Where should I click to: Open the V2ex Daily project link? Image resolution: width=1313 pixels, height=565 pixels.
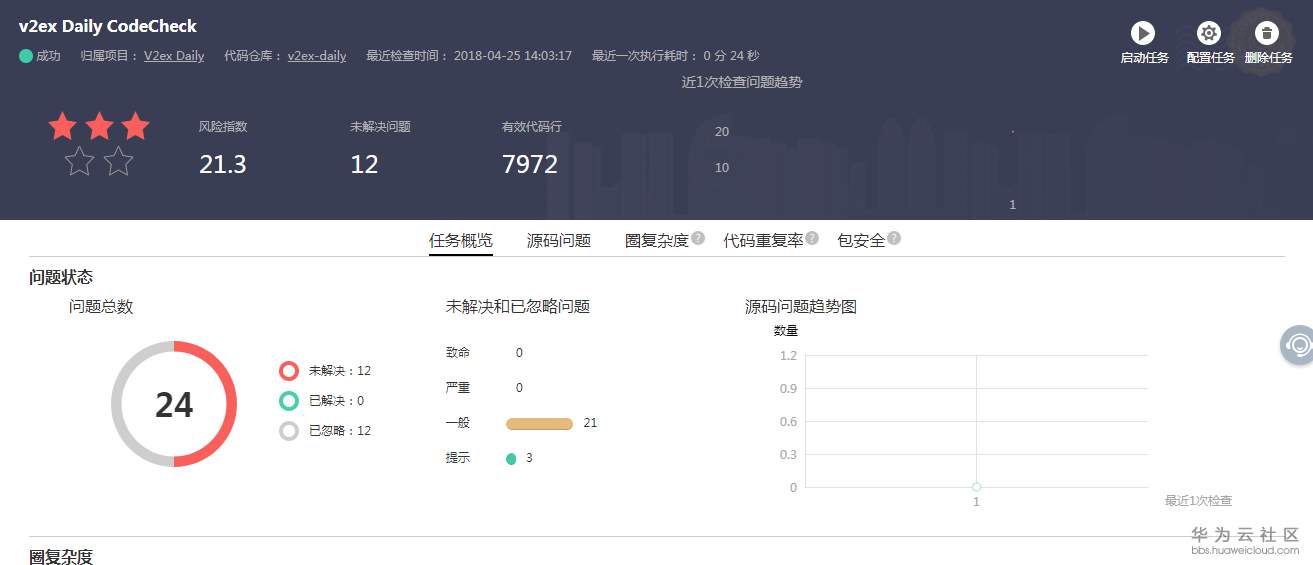tap(174, 56)
